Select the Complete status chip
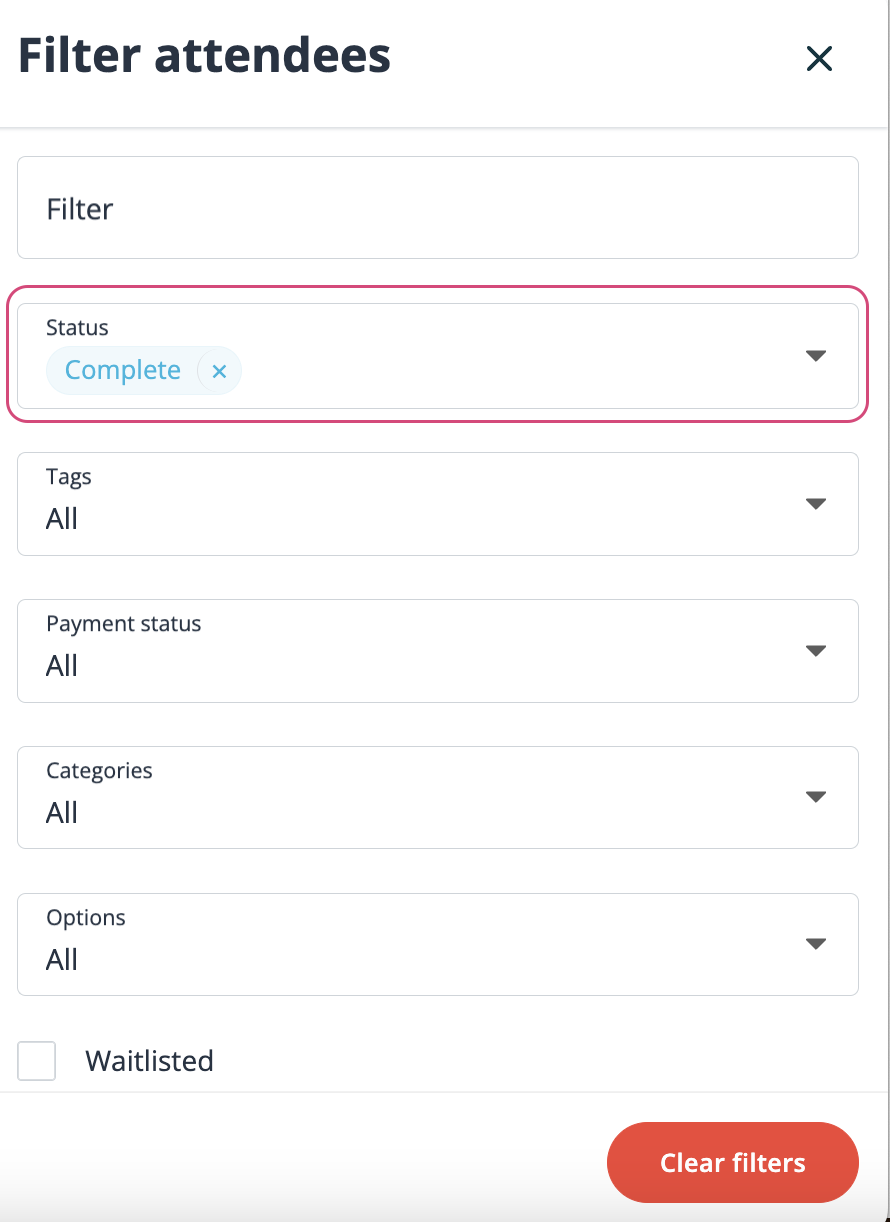Screen dimensions: 890x1222 [123, 371]
